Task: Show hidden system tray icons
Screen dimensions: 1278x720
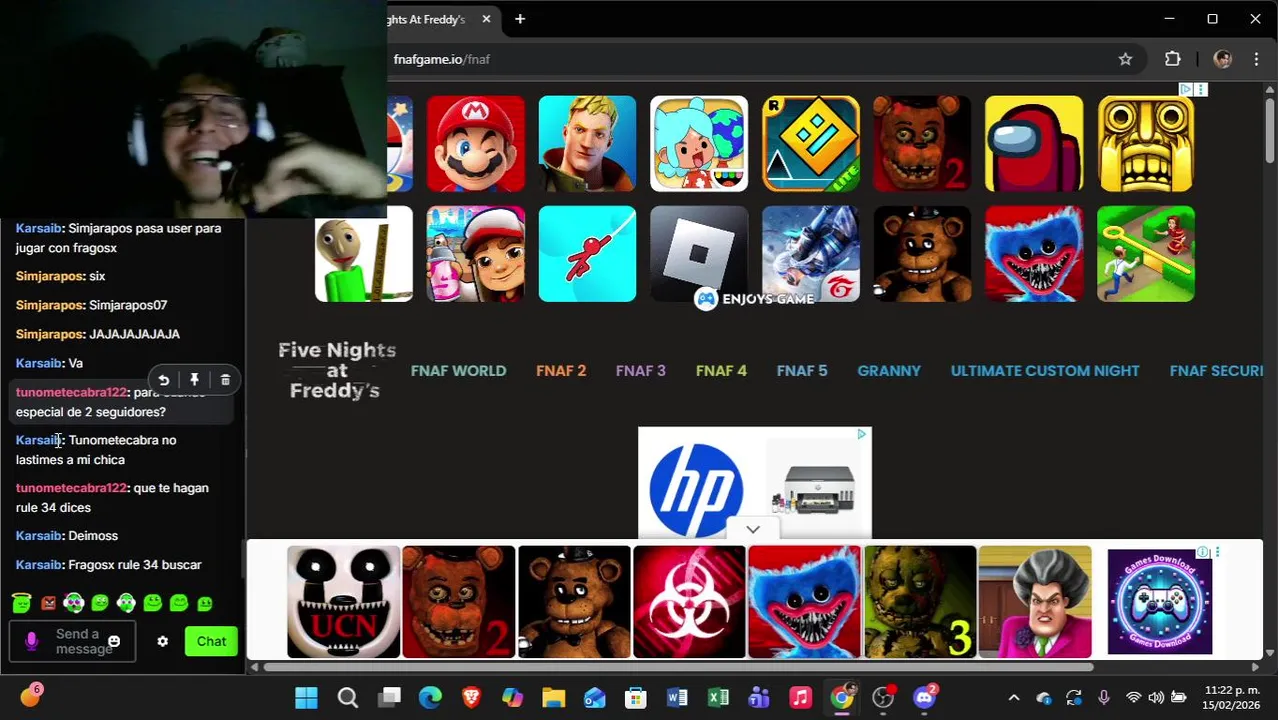Action: point(1014,698)
